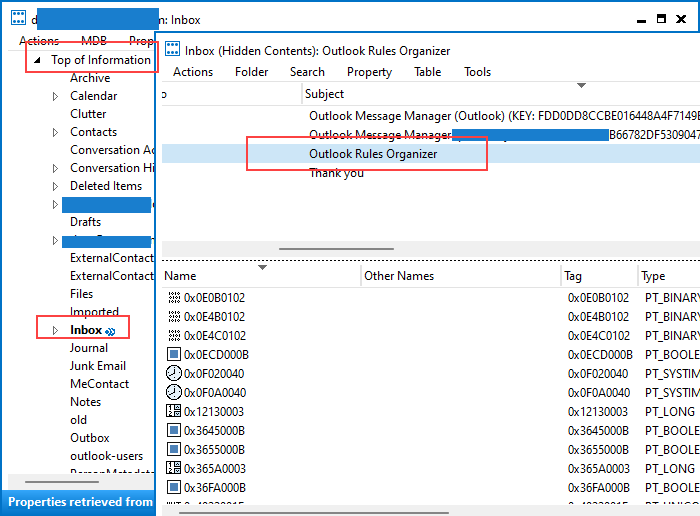Select the Imported folder
The image size is (700, 516).
(x=94, y=312)
